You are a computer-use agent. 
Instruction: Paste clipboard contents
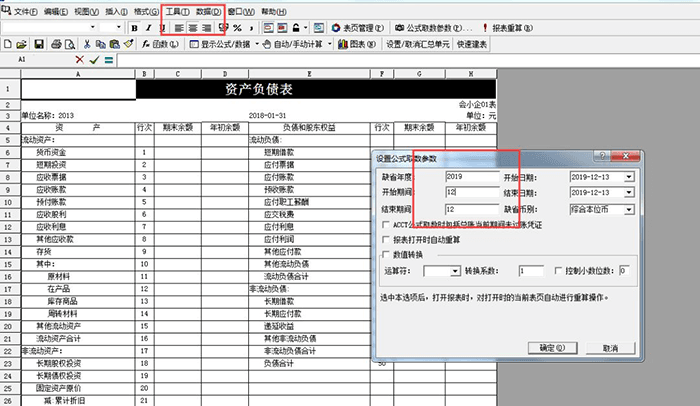(x=115, y=44)
